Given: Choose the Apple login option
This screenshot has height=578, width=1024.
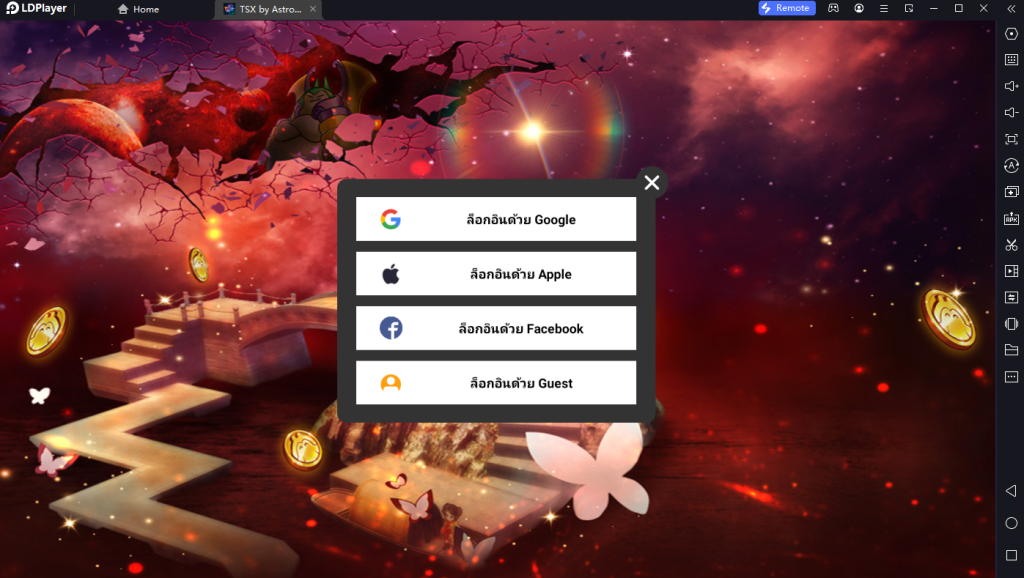Looking at the screenshot, I should [x=496, y=274].
